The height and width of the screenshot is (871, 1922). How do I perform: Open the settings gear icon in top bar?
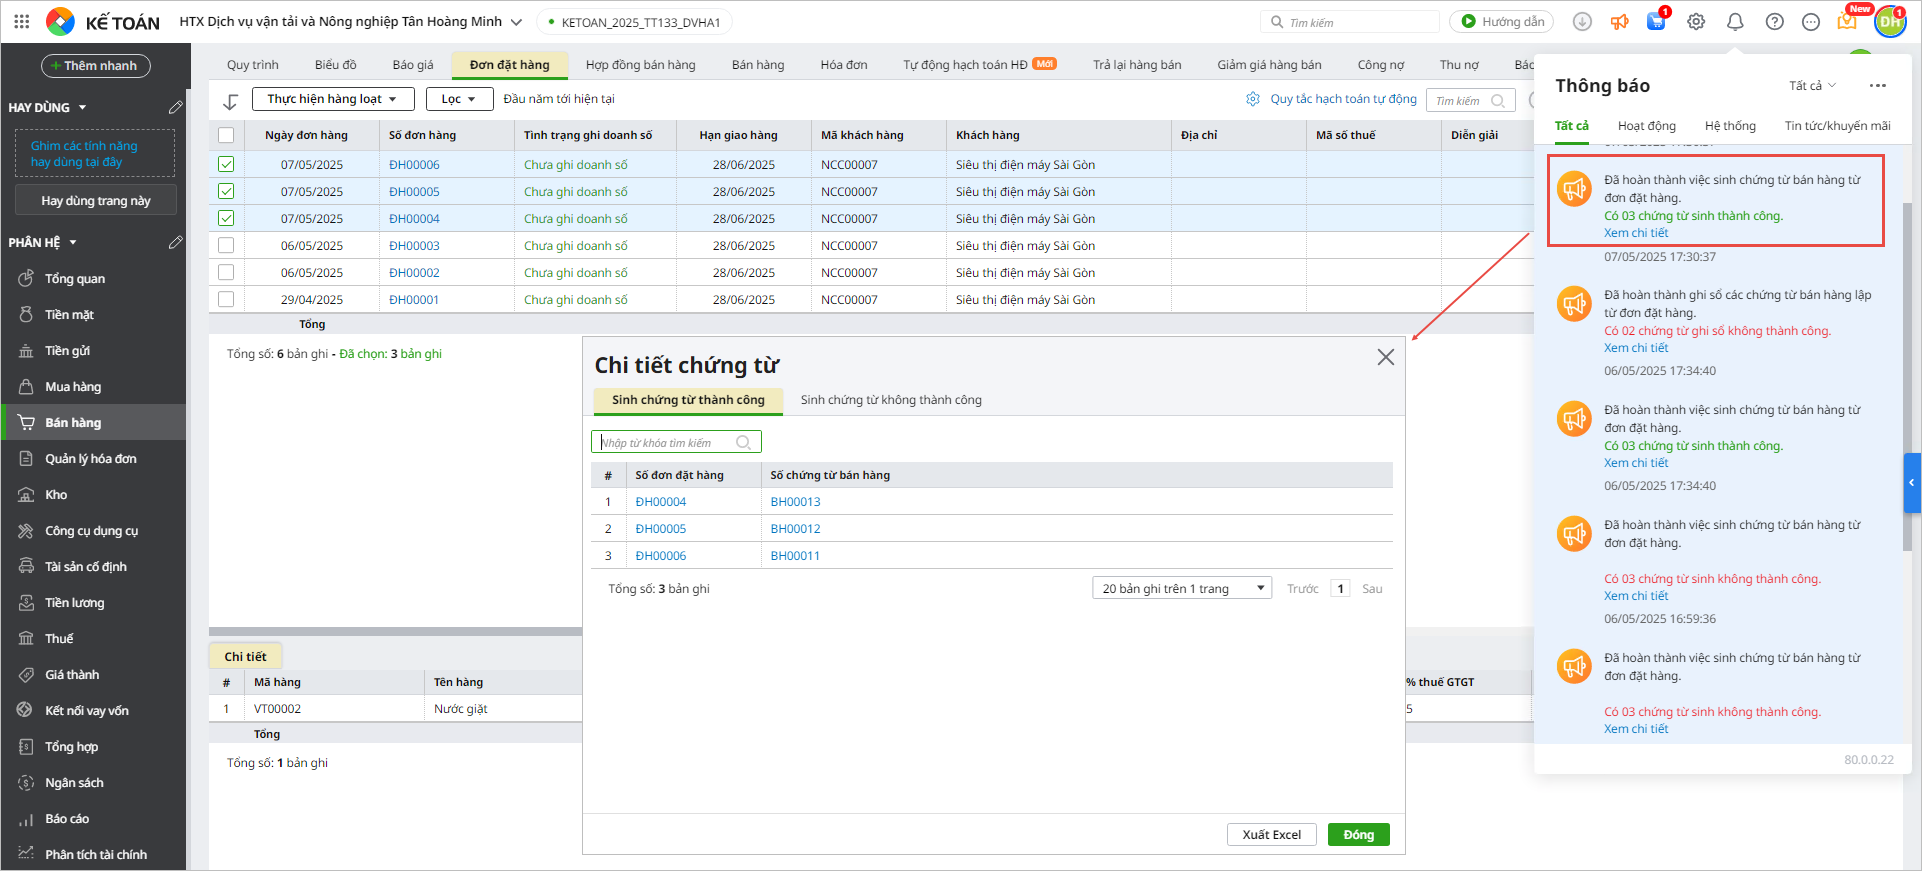pyautogui.click(x=1696, y=22)
